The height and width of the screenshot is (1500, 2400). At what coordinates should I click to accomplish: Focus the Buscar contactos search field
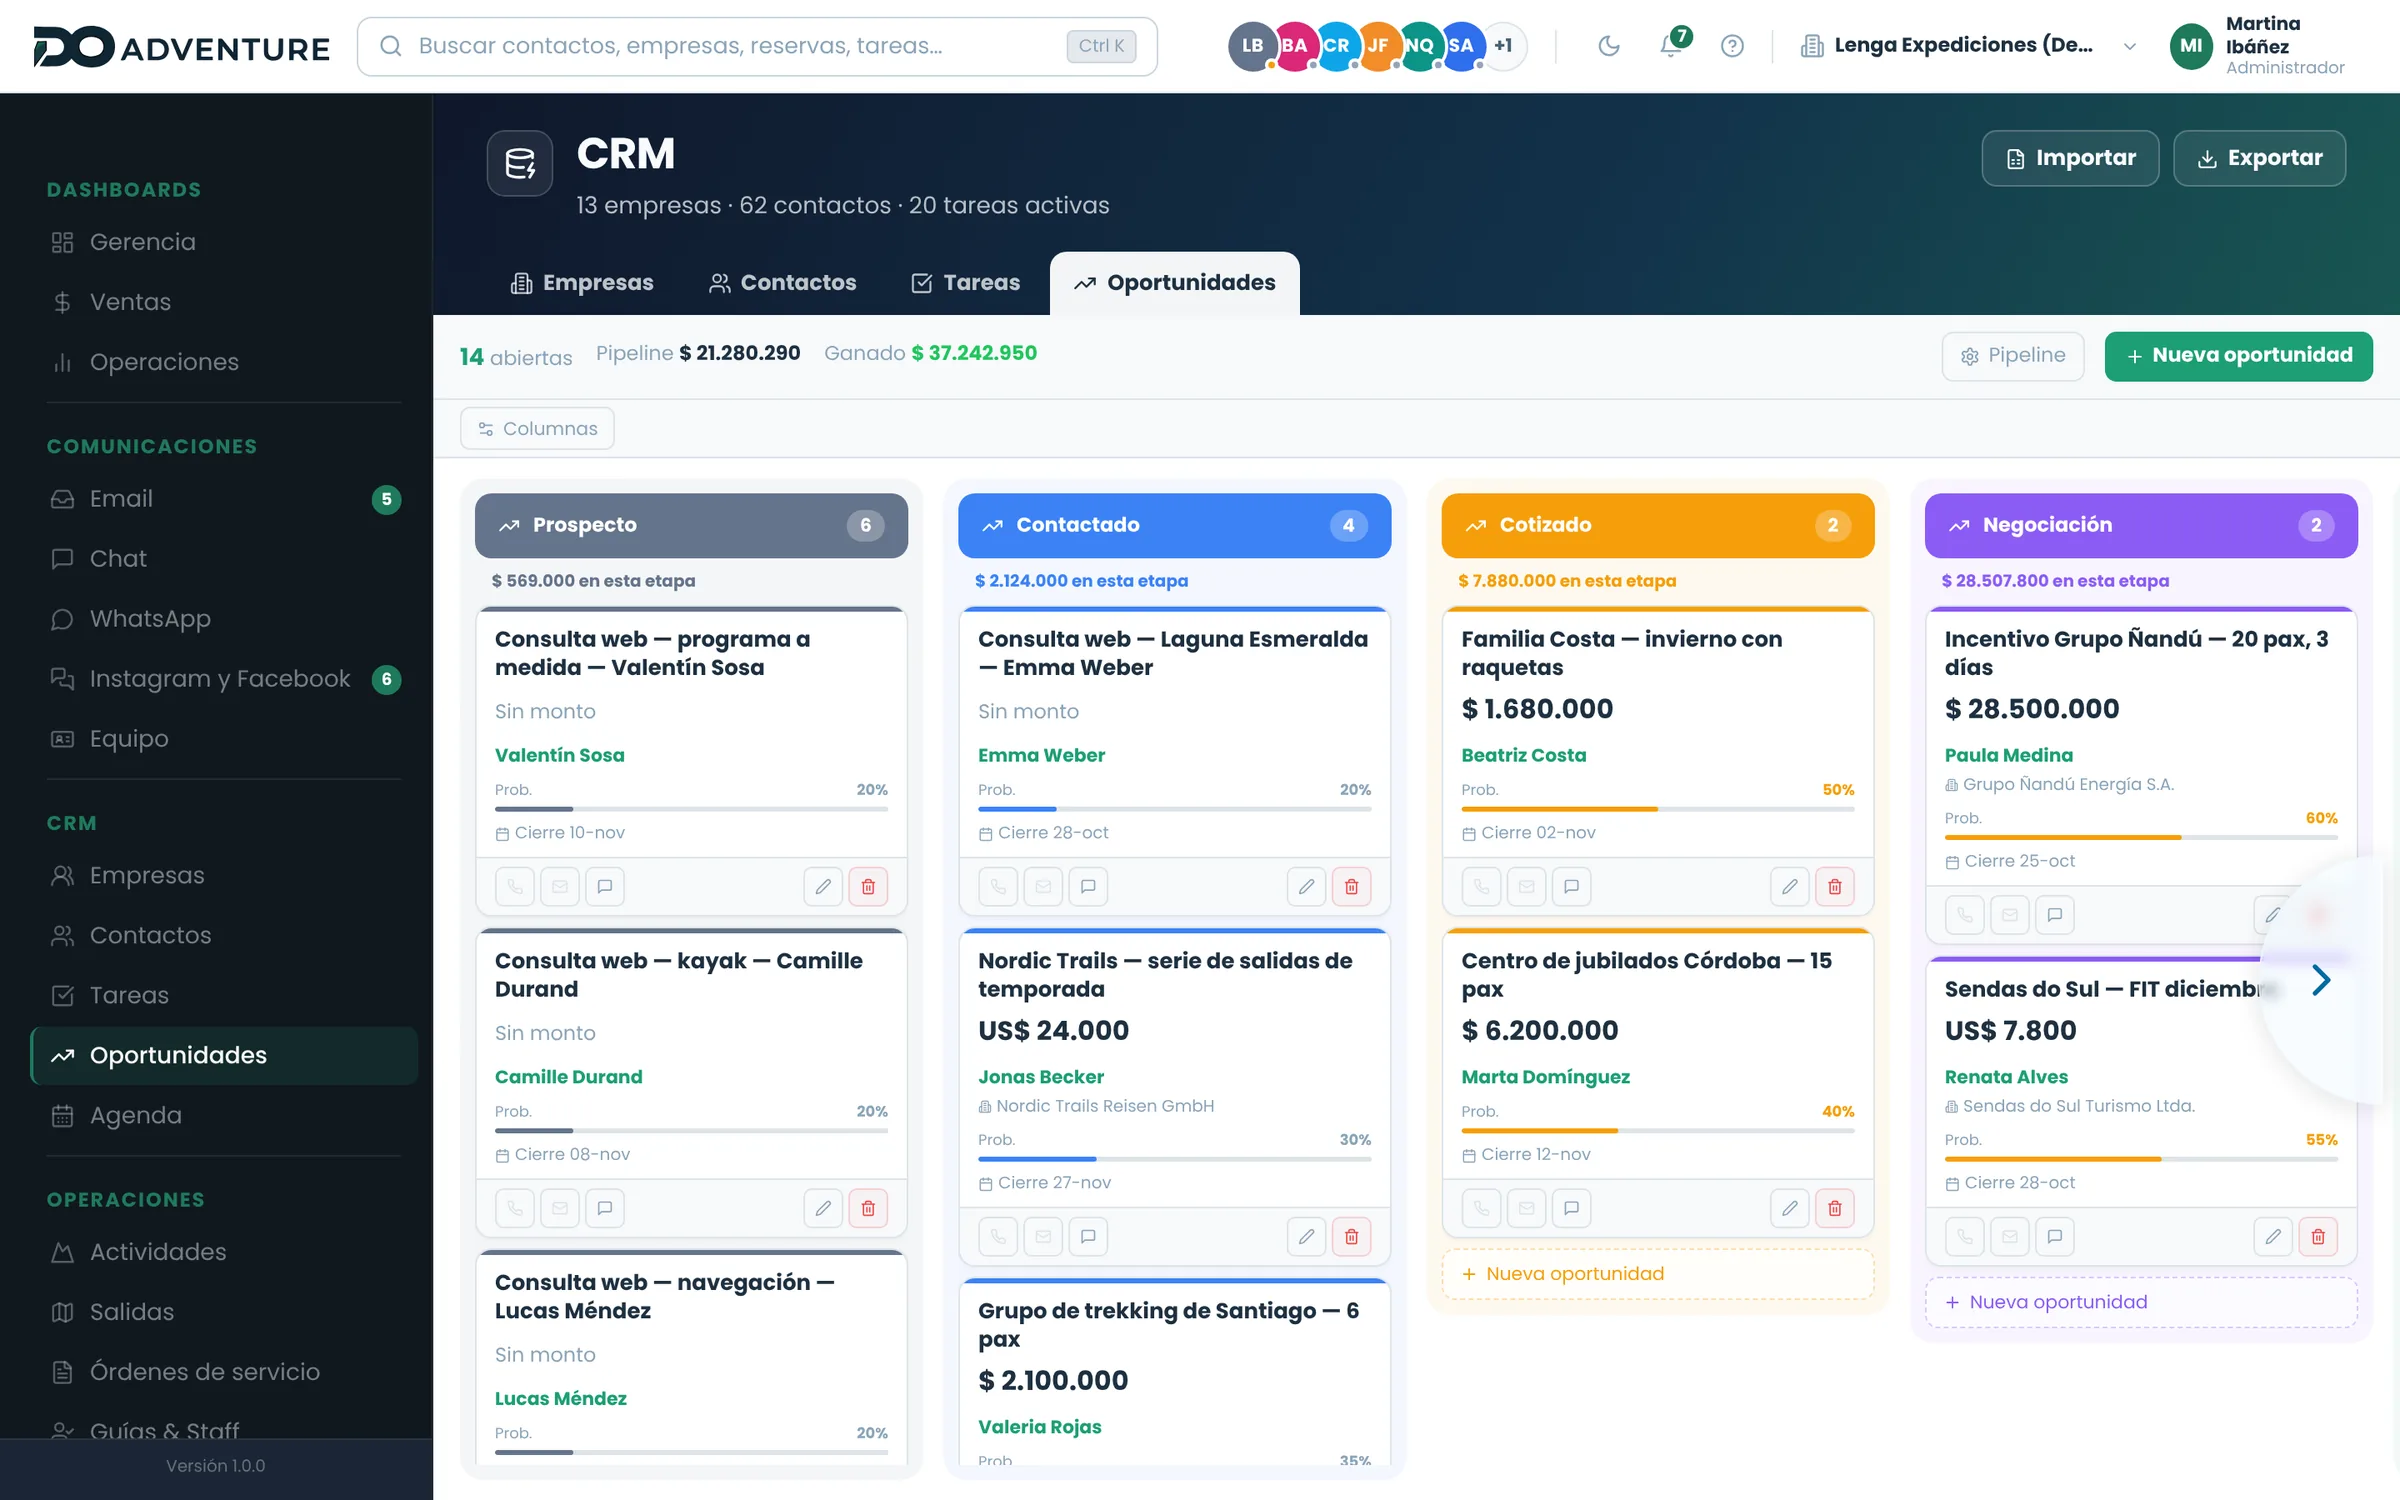(x=757, y=46)
